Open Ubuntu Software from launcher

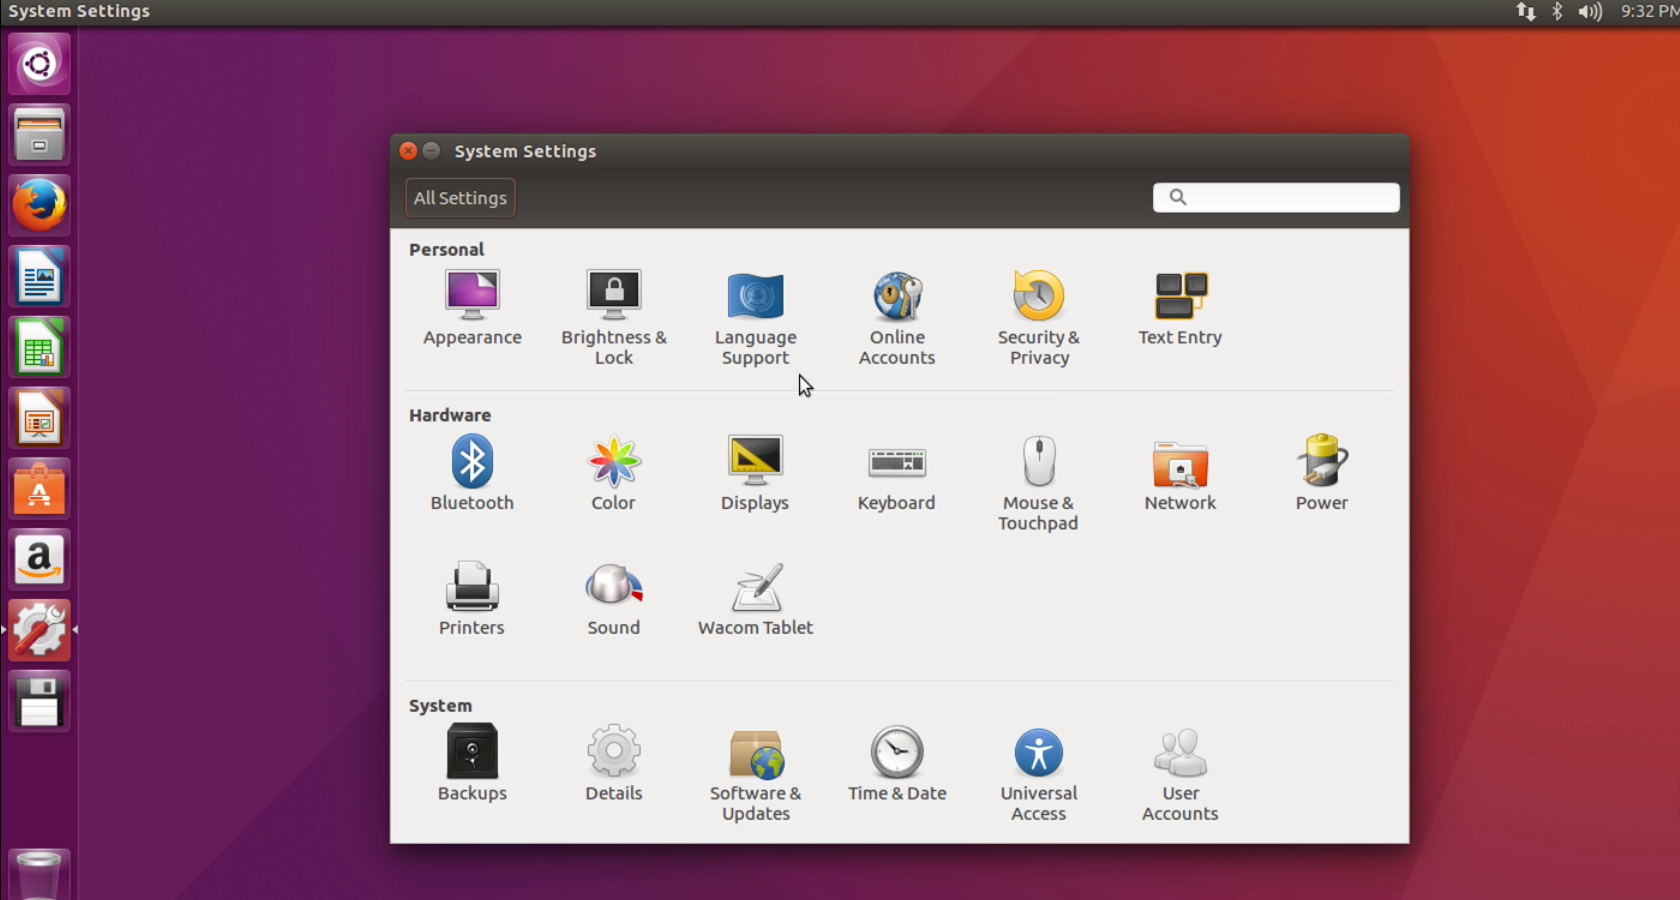[39, 489]
